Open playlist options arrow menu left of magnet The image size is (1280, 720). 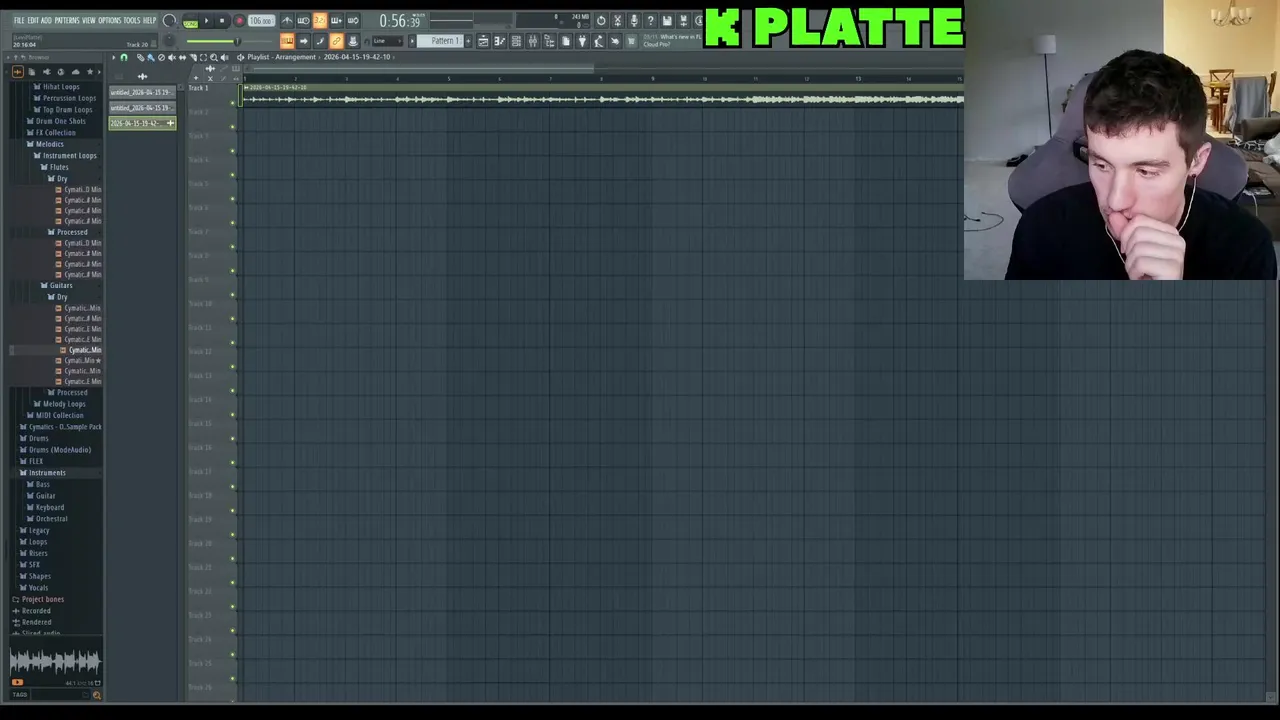114,57
